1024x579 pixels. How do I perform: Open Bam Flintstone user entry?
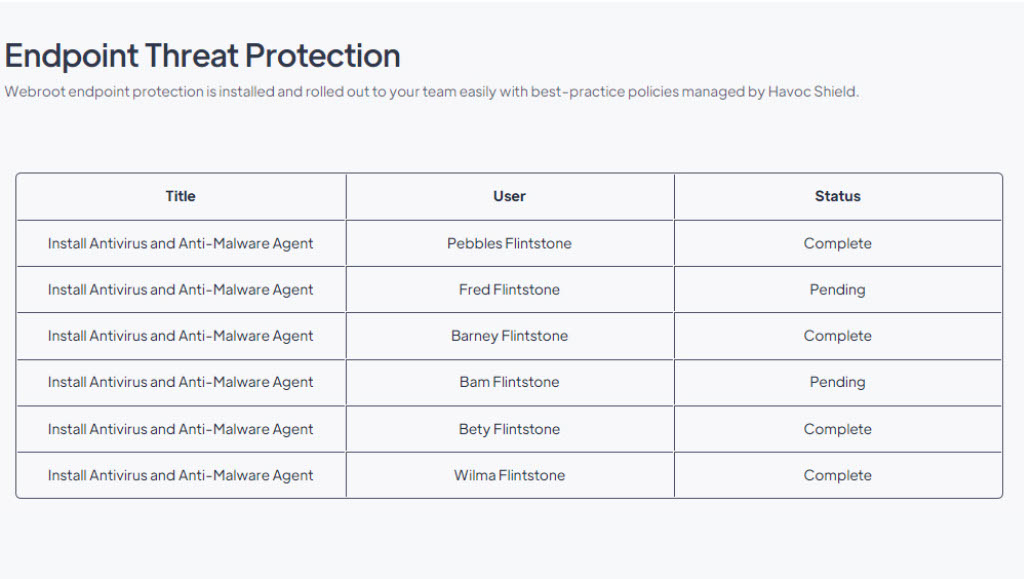pos(509,383)
